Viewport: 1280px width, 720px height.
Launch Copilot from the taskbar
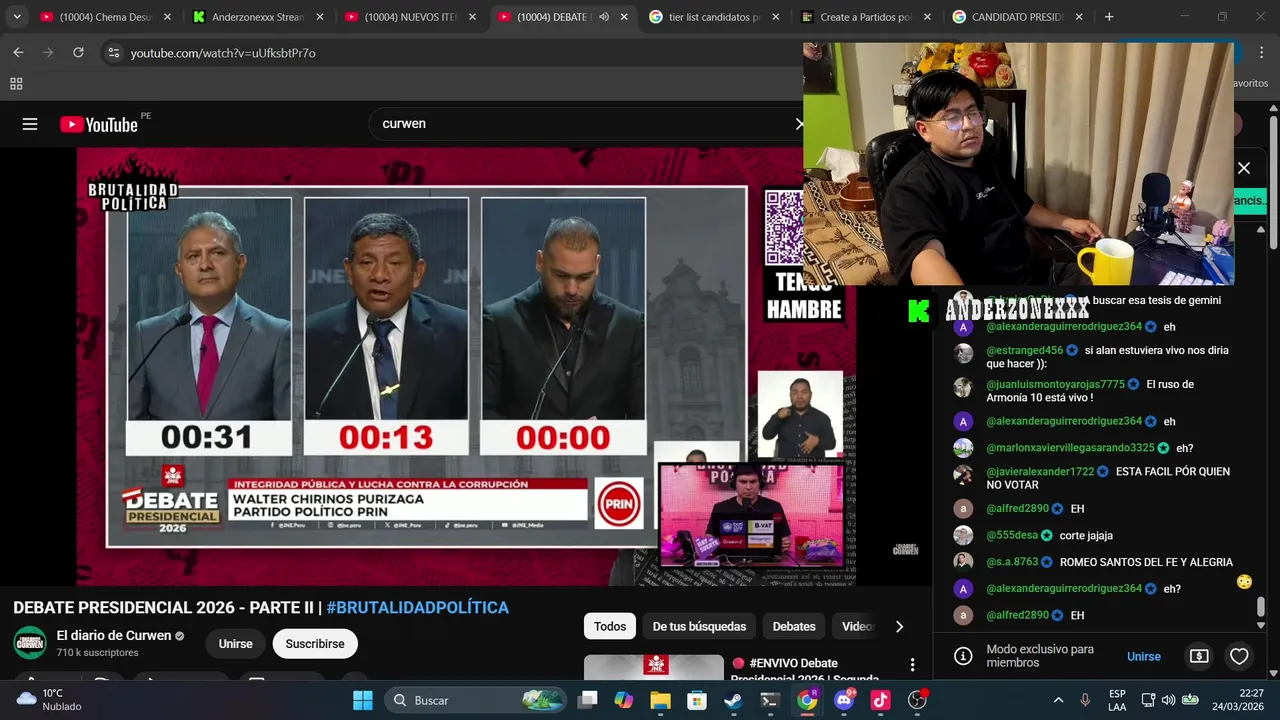point(624,700)
